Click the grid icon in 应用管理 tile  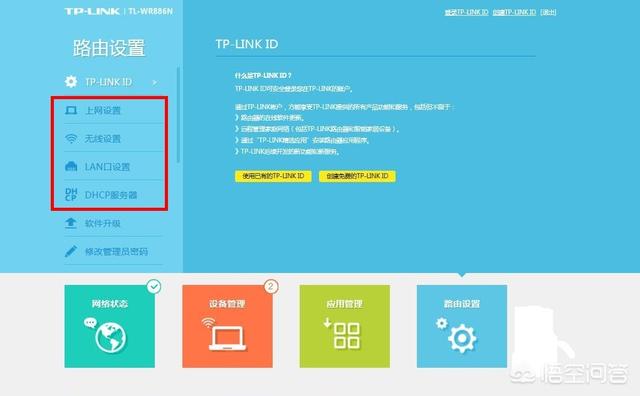(x=347, y=336)
